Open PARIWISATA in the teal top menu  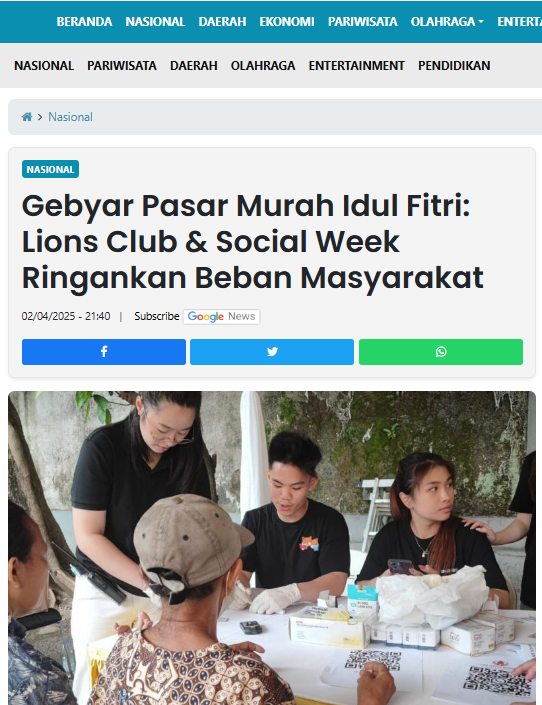click(363, 22)
